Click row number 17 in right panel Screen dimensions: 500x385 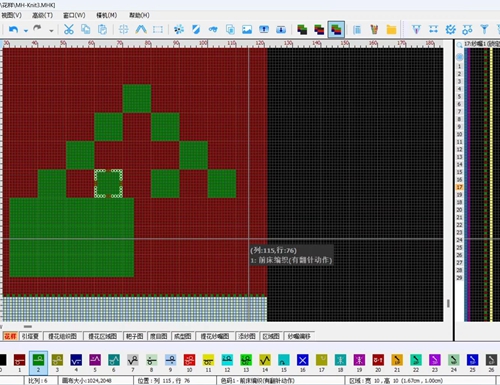pyautogui.click(x=459, y=187)
